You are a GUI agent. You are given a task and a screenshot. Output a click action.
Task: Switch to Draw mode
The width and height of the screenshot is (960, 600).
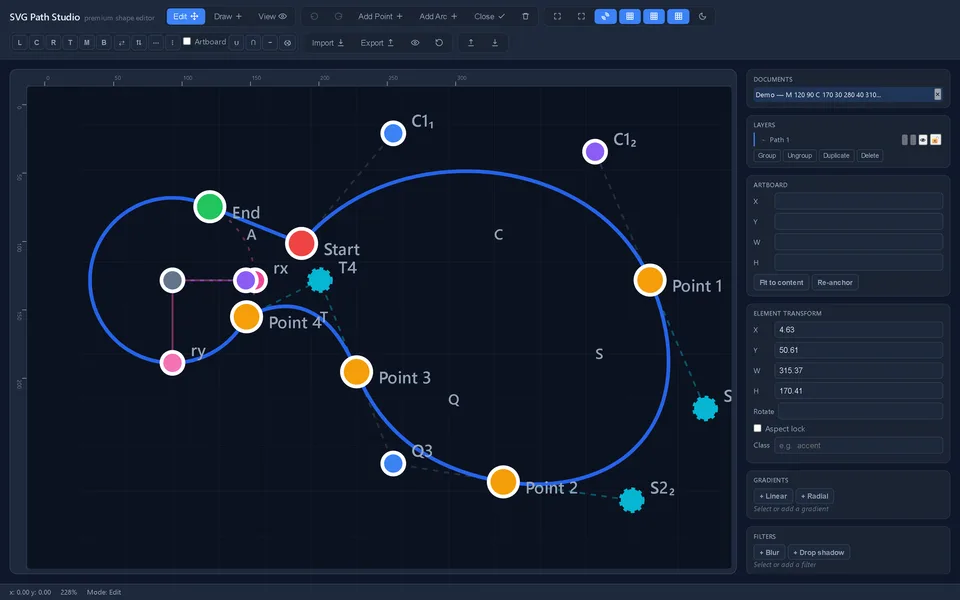[228, 17]
